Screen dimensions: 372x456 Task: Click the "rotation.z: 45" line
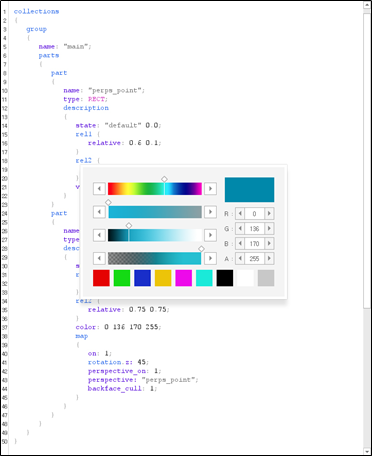(x=118, y=362)
